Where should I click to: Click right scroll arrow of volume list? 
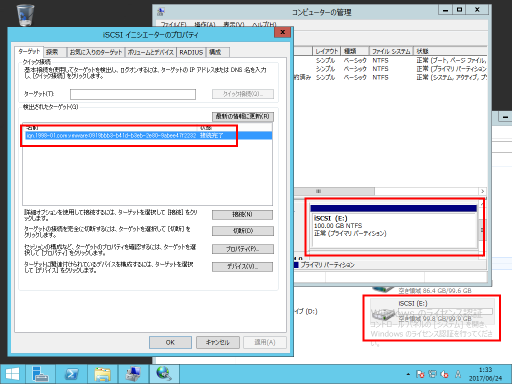click(x=483, y=191)
